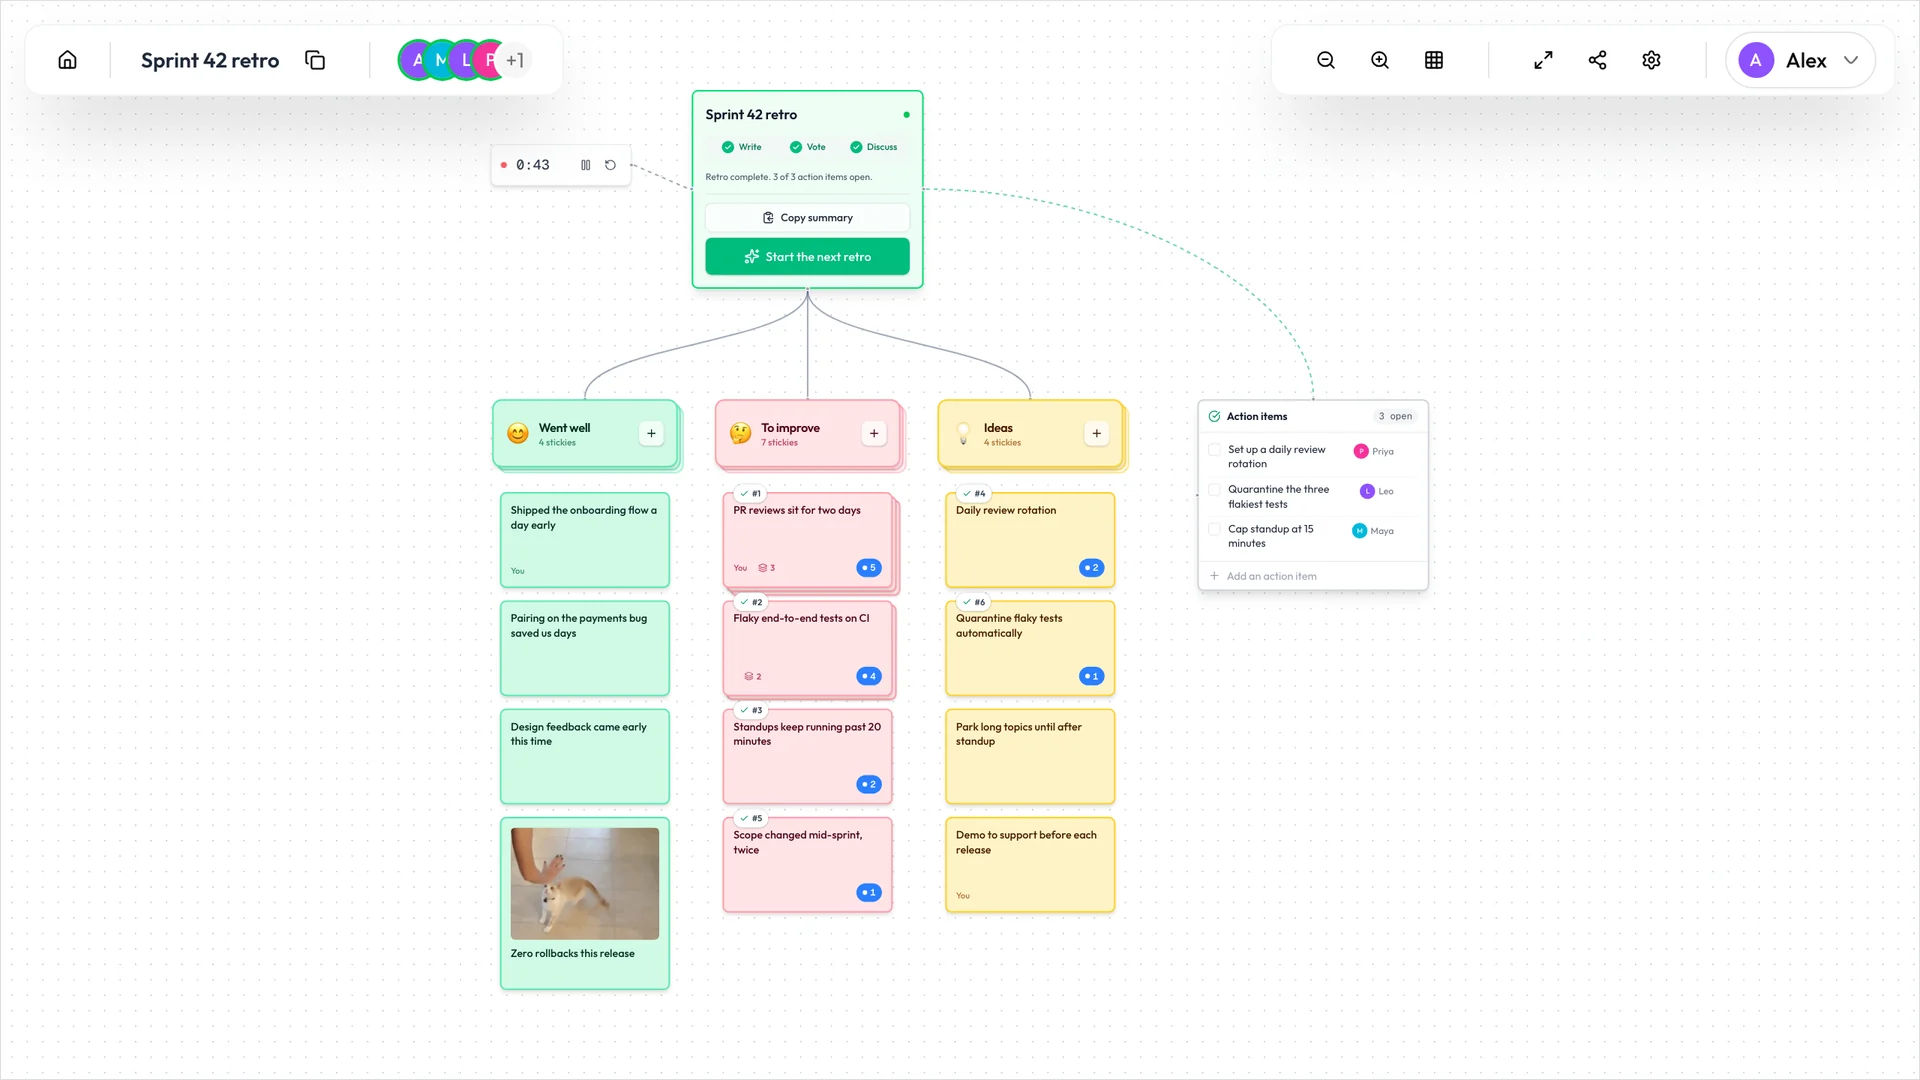Zoom in on the canvas

pyautogui.click(x=1380, y=60)
